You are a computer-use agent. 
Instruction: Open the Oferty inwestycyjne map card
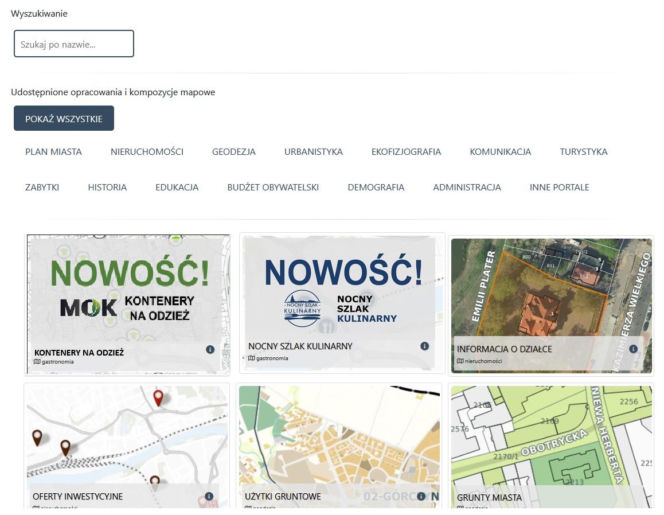pyautogui.click(x=127, y=446)
